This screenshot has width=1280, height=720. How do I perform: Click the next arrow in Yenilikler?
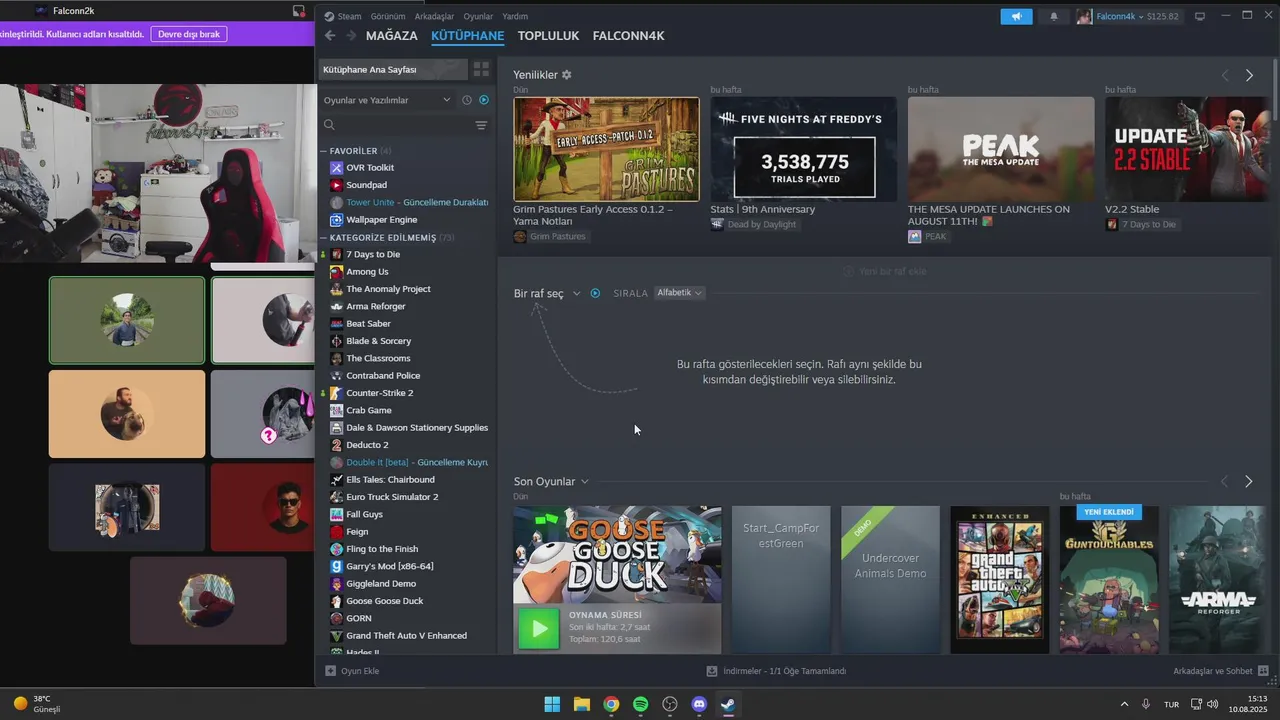[x=1249, y=75]
